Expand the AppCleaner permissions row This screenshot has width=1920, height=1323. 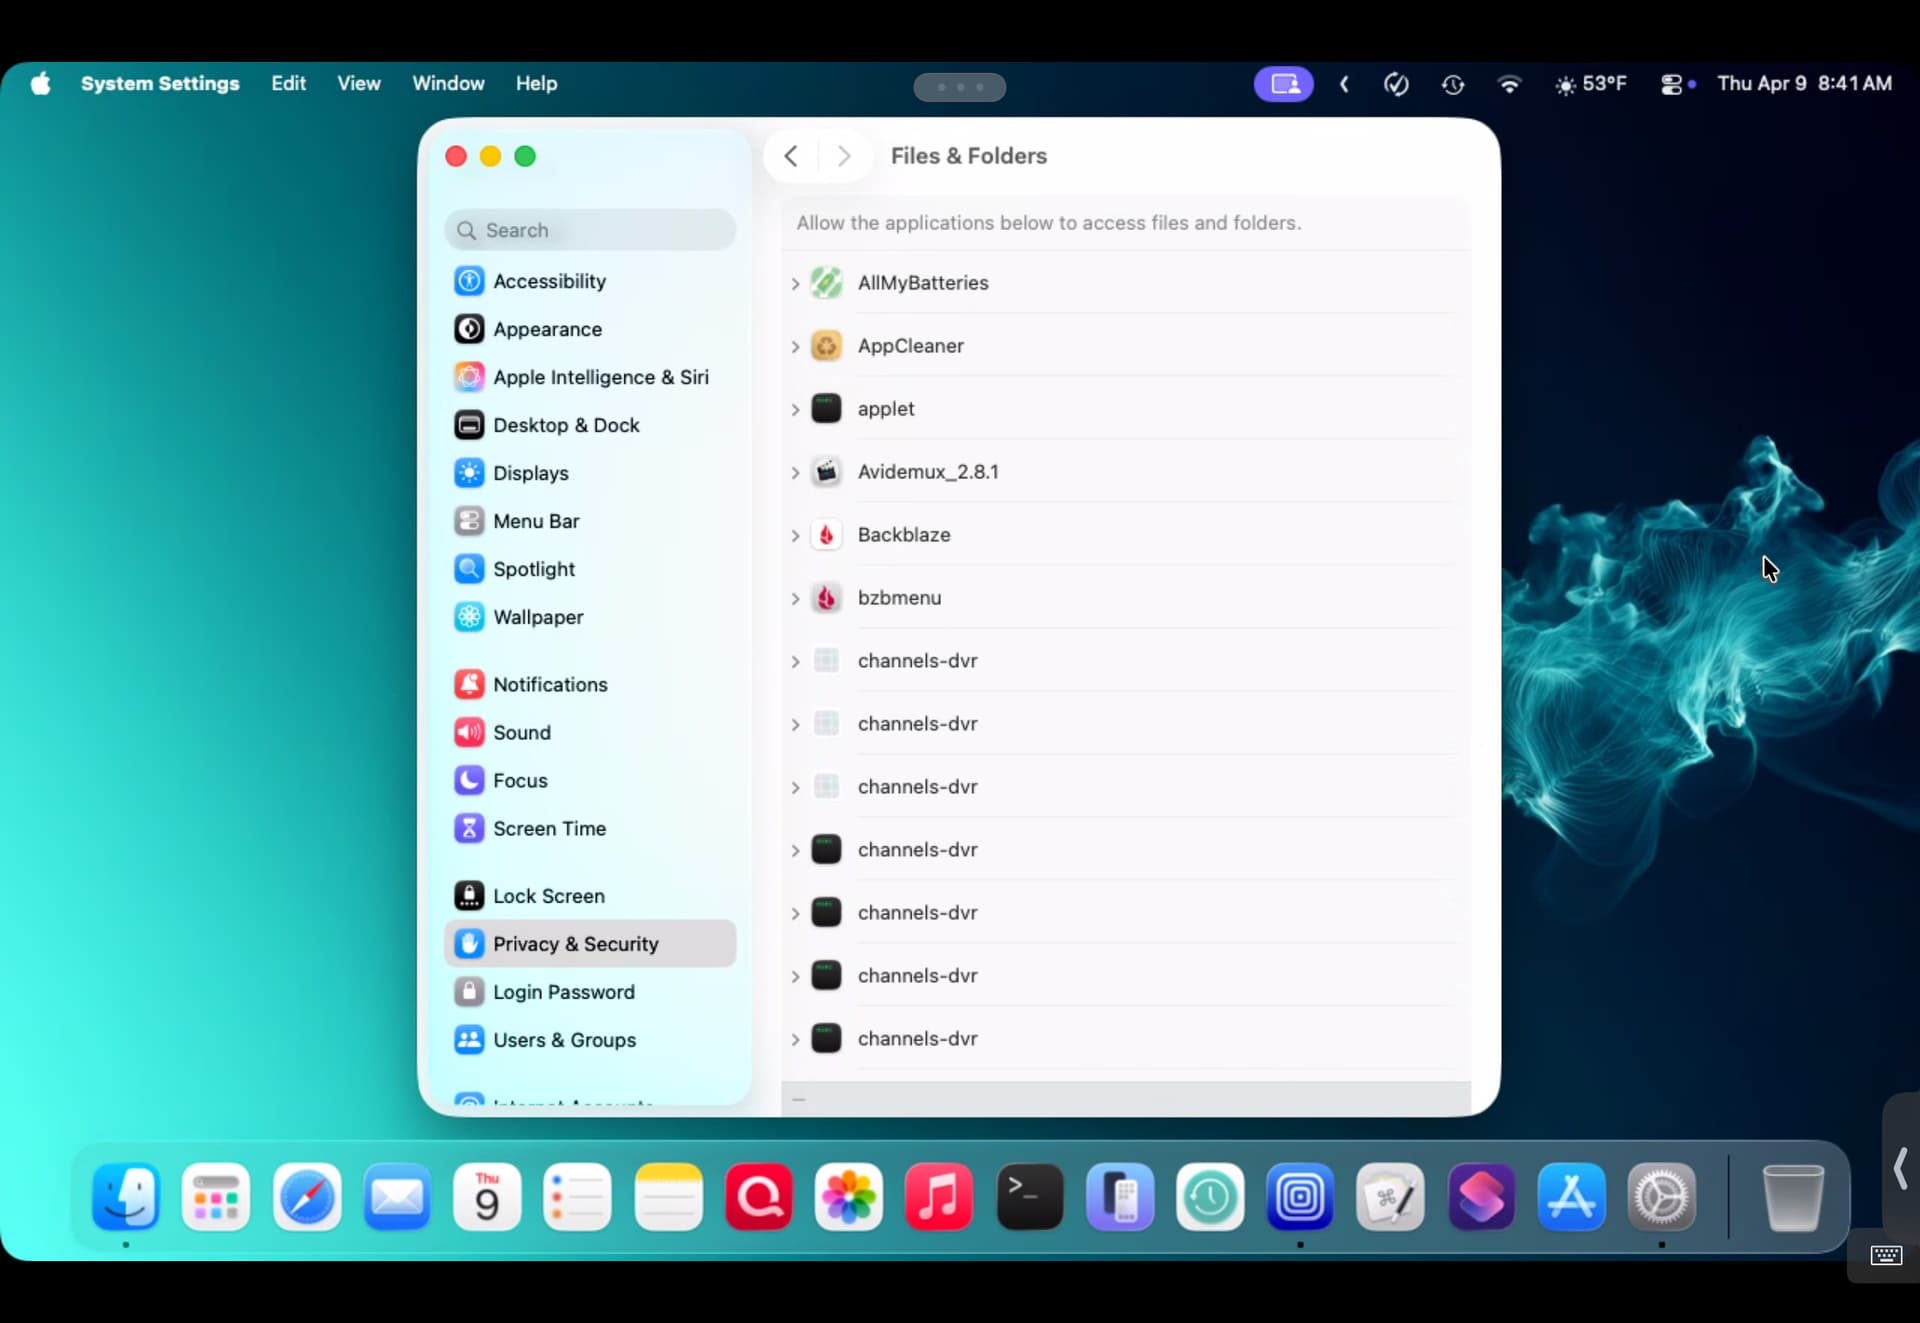pyautogui.click(x=795, y=347)
